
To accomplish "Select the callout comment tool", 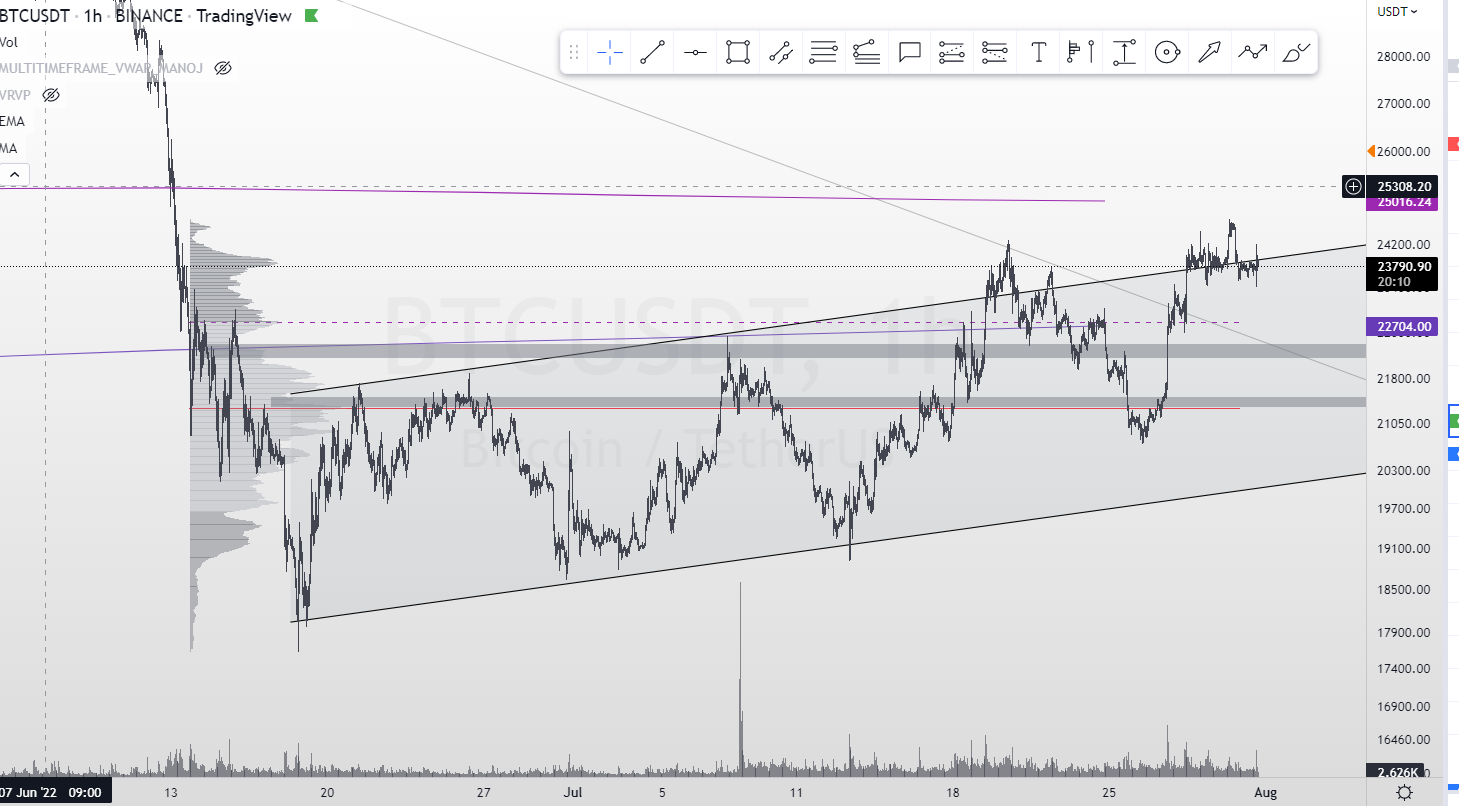I will [909, 52].
